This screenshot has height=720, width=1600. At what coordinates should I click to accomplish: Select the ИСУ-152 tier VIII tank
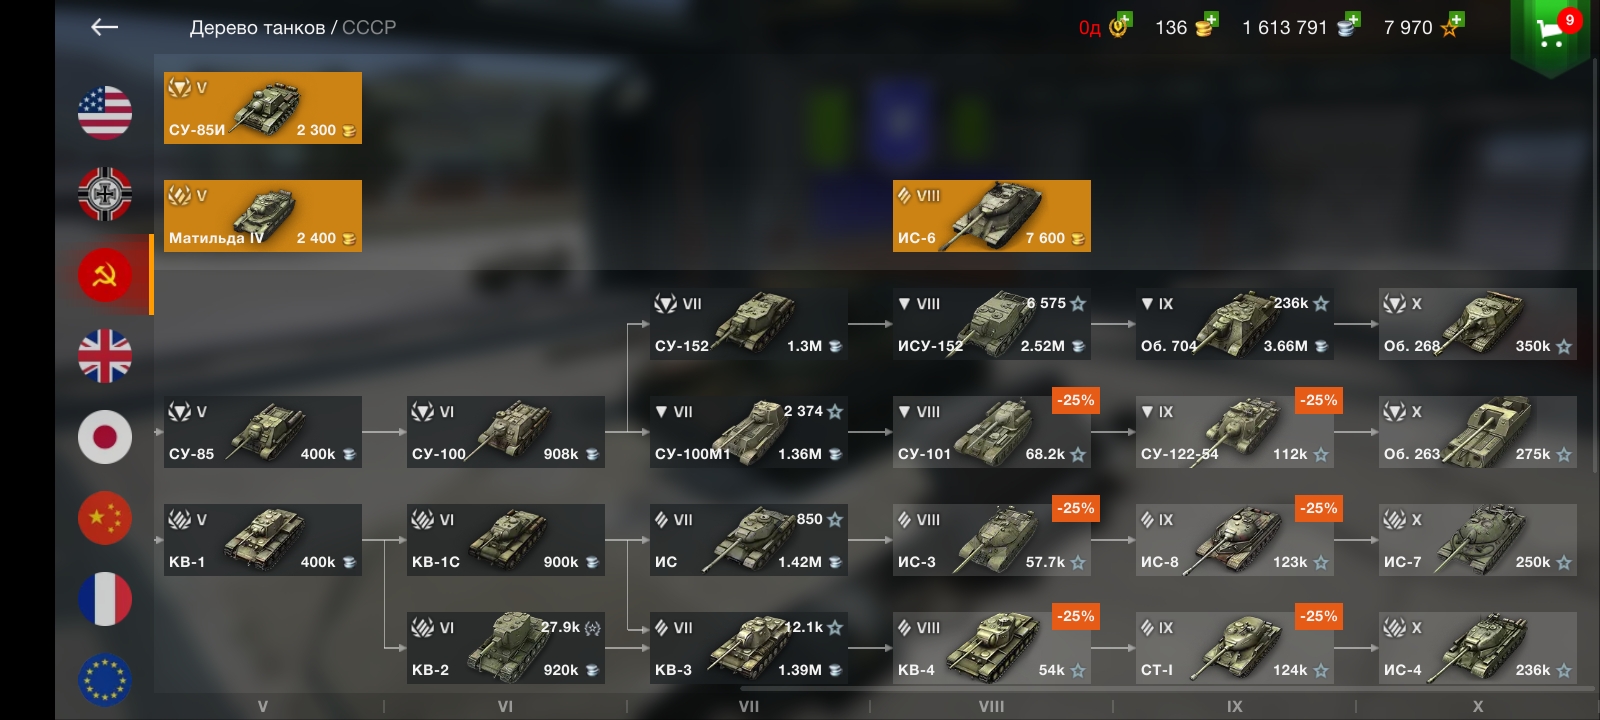coord(992,324)
